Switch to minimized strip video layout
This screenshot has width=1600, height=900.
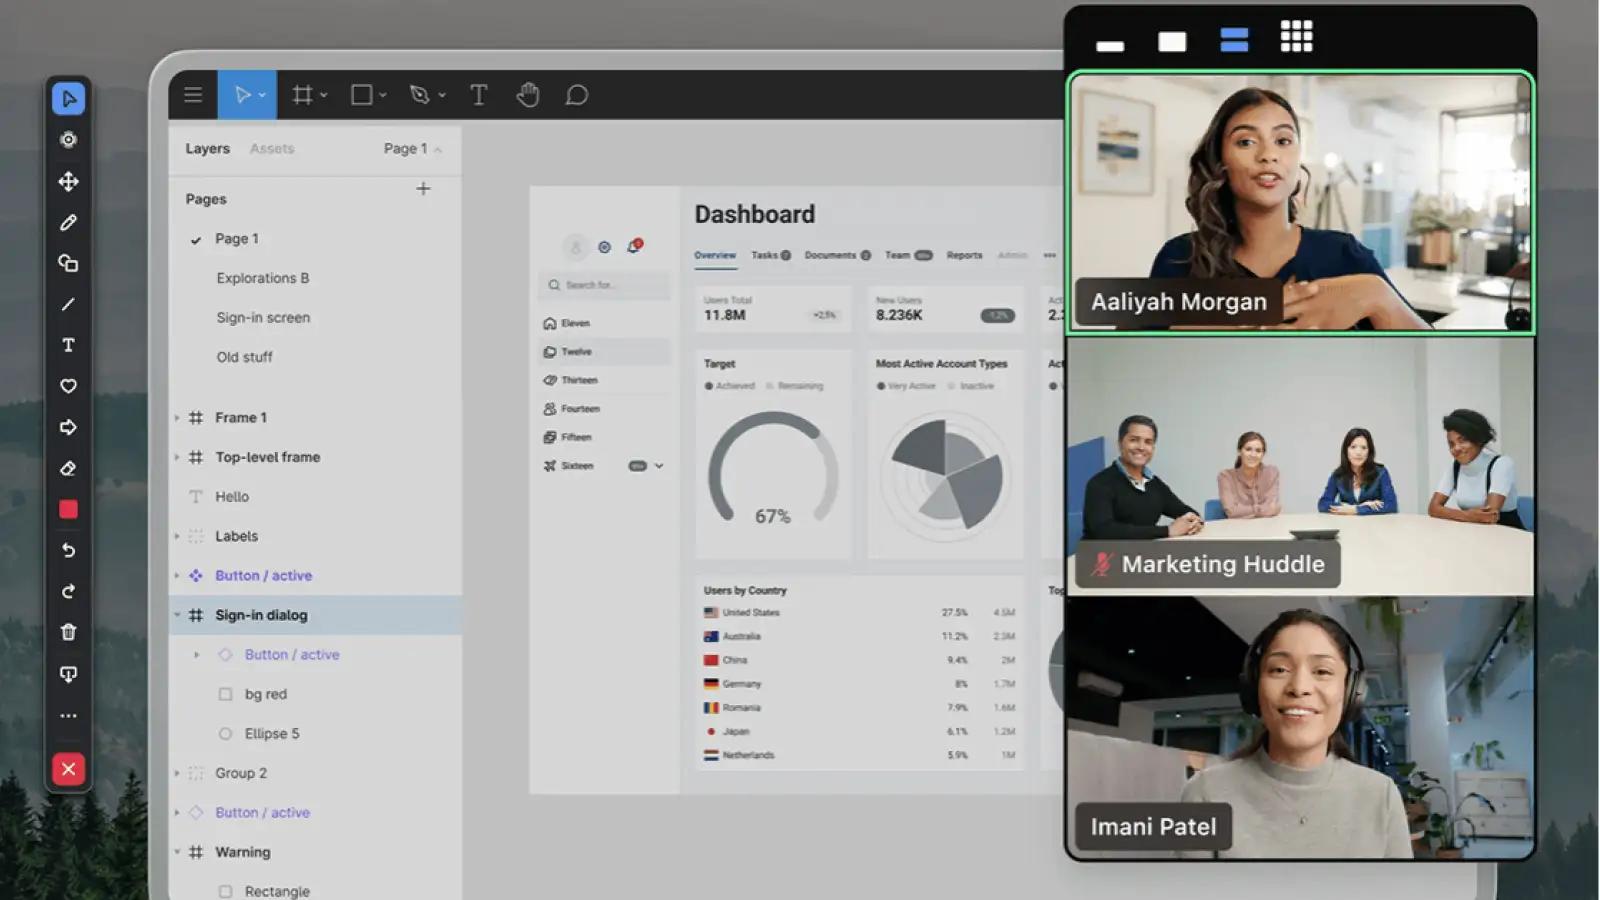(1110, 46)
